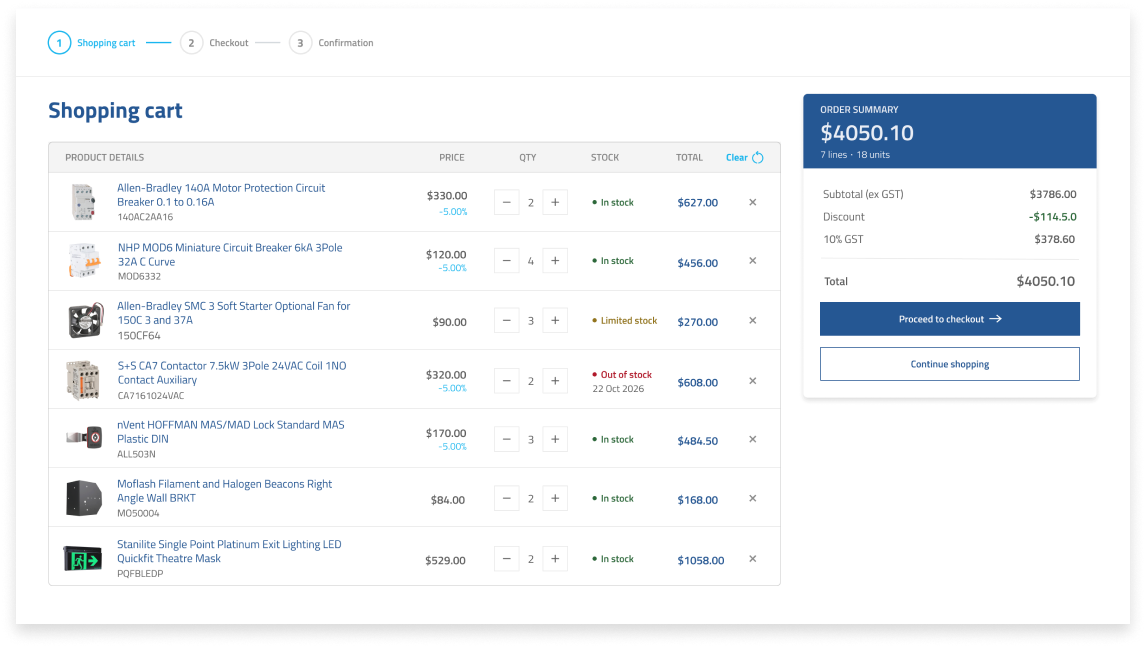Open S+S CA7 Contactor product link
Screen dimensions: 1146x648
click(232, 373)
